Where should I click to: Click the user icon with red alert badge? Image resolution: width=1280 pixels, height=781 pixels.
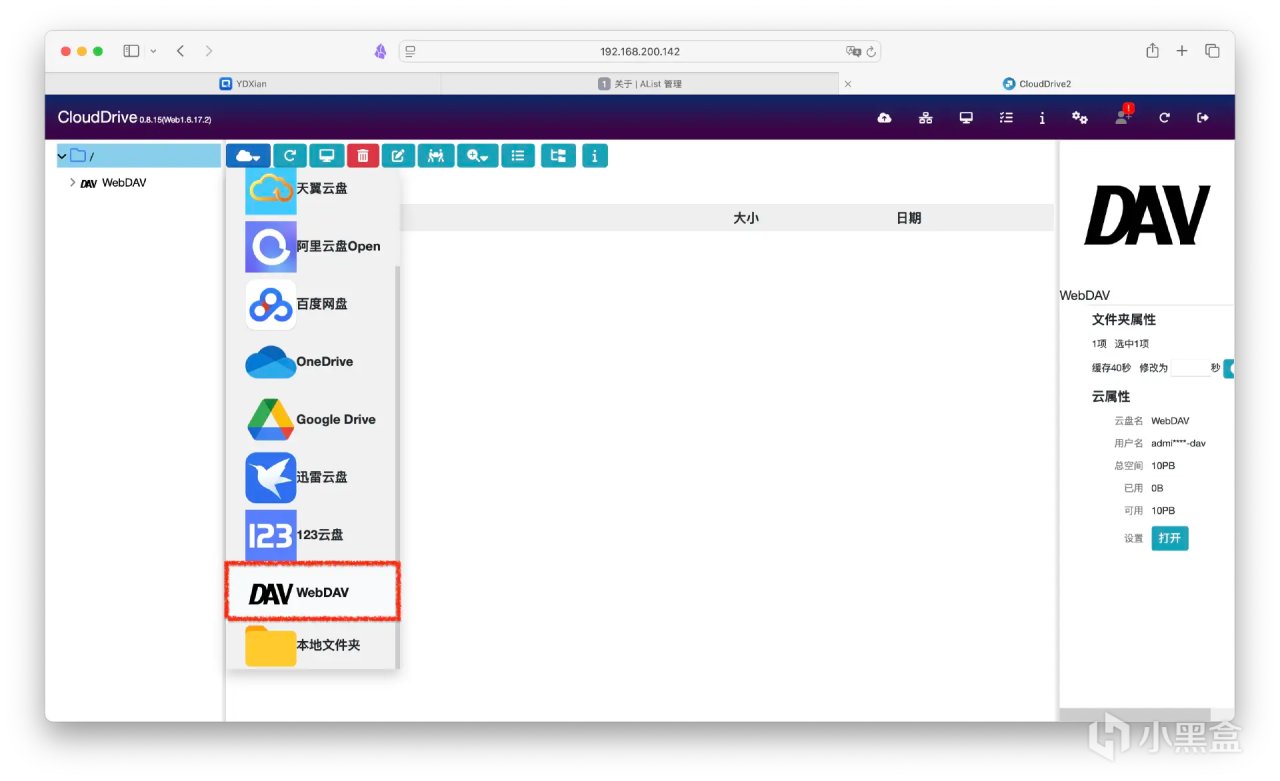1123,116
